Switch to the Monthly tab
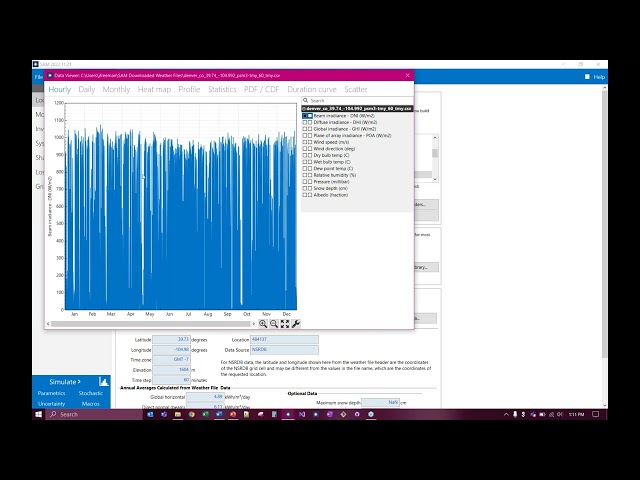The width and height of the screenshot is (640, 480). [116, 89]
